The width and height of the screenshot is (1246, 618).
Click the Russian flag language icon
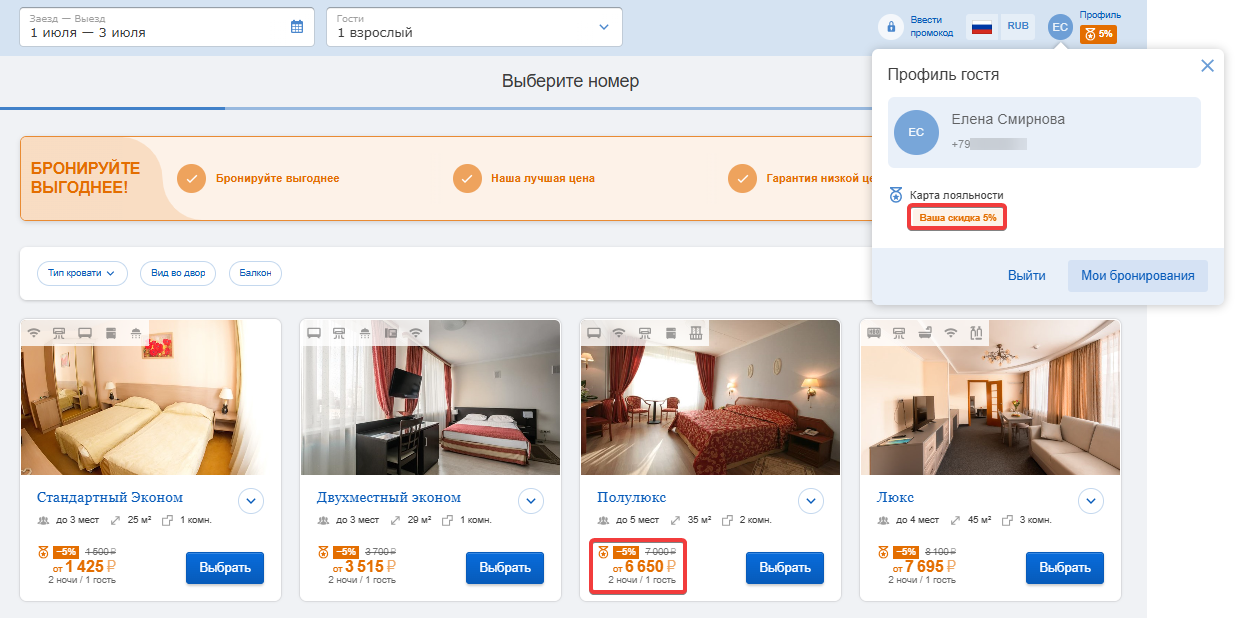click(981, 27)
